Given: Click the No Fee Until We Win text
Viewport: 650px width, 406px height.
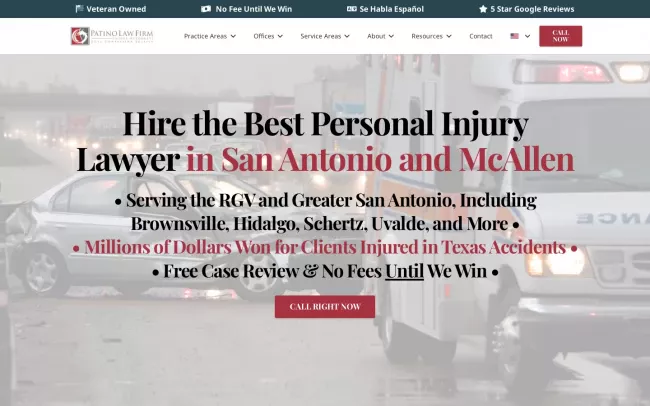Looking at the screenshot, I should [x=254, y=9].
